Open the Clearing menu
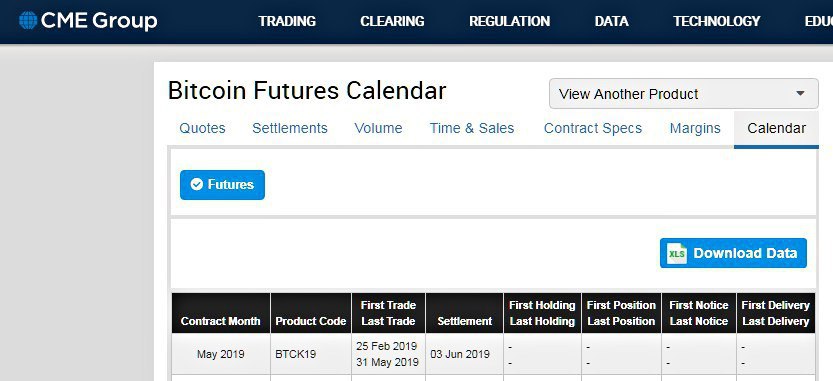 [392, 21]
